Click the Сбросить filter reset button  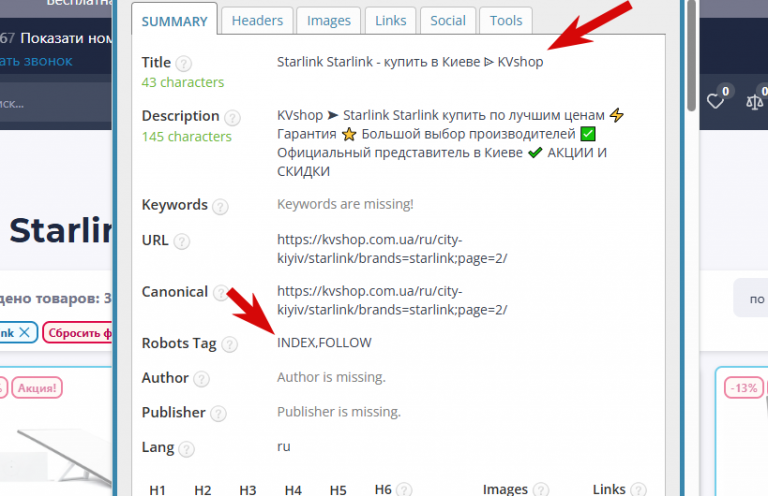[78, 333]
